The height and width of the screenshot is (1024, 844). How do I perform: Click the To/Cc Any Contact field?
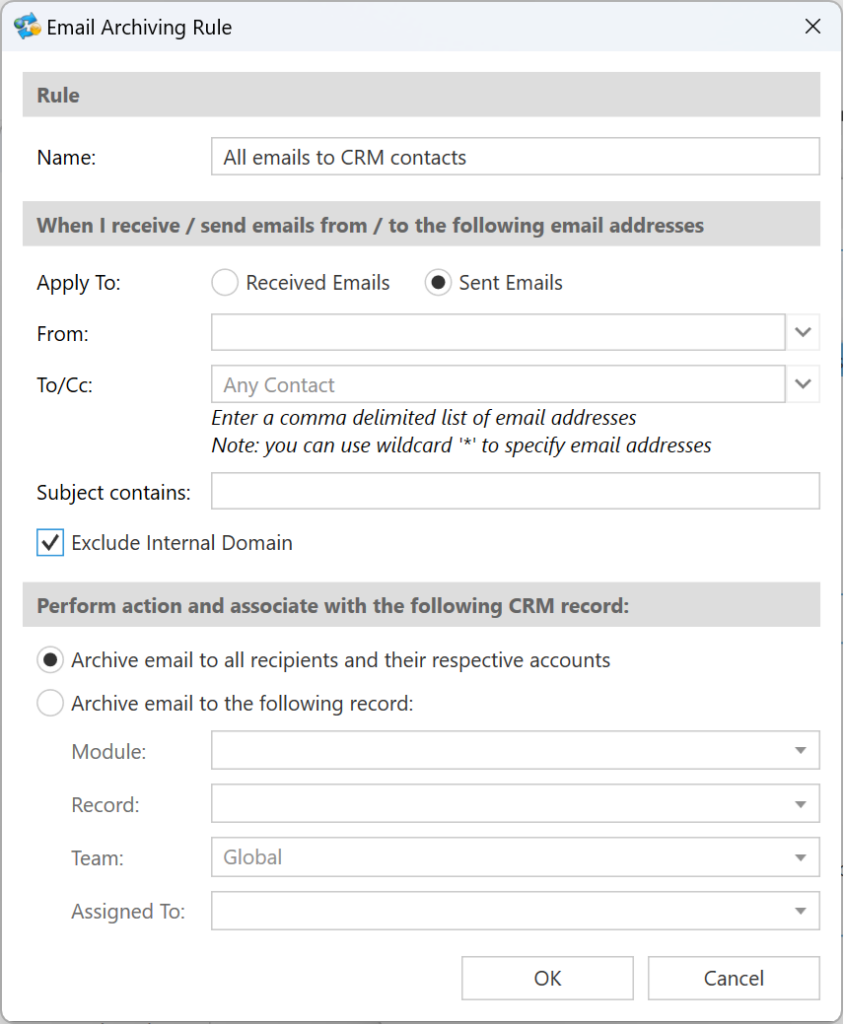point(498,384)
